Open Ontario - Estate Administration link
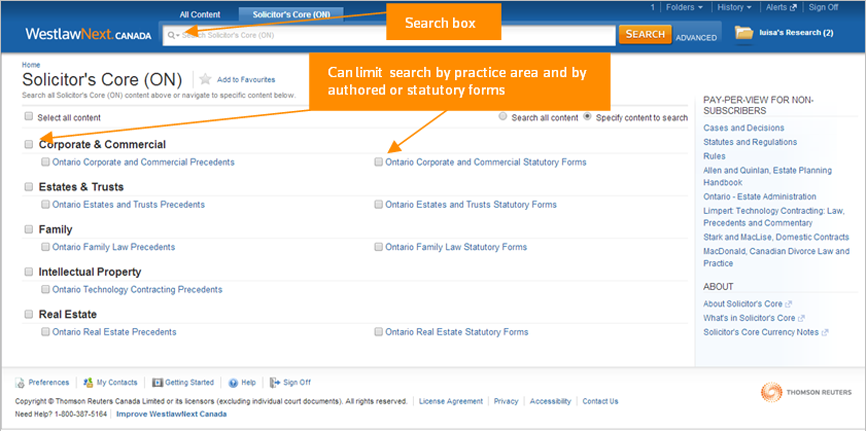Screen dimensions: 866x431 (759, 197)
